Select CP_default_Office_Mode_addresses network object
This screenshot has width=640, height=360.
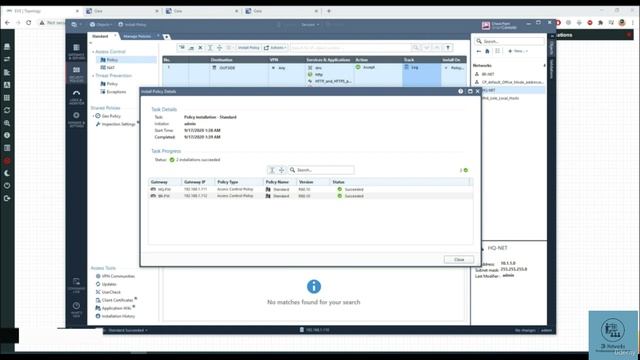pyautogui.click(x=509, y=82)
